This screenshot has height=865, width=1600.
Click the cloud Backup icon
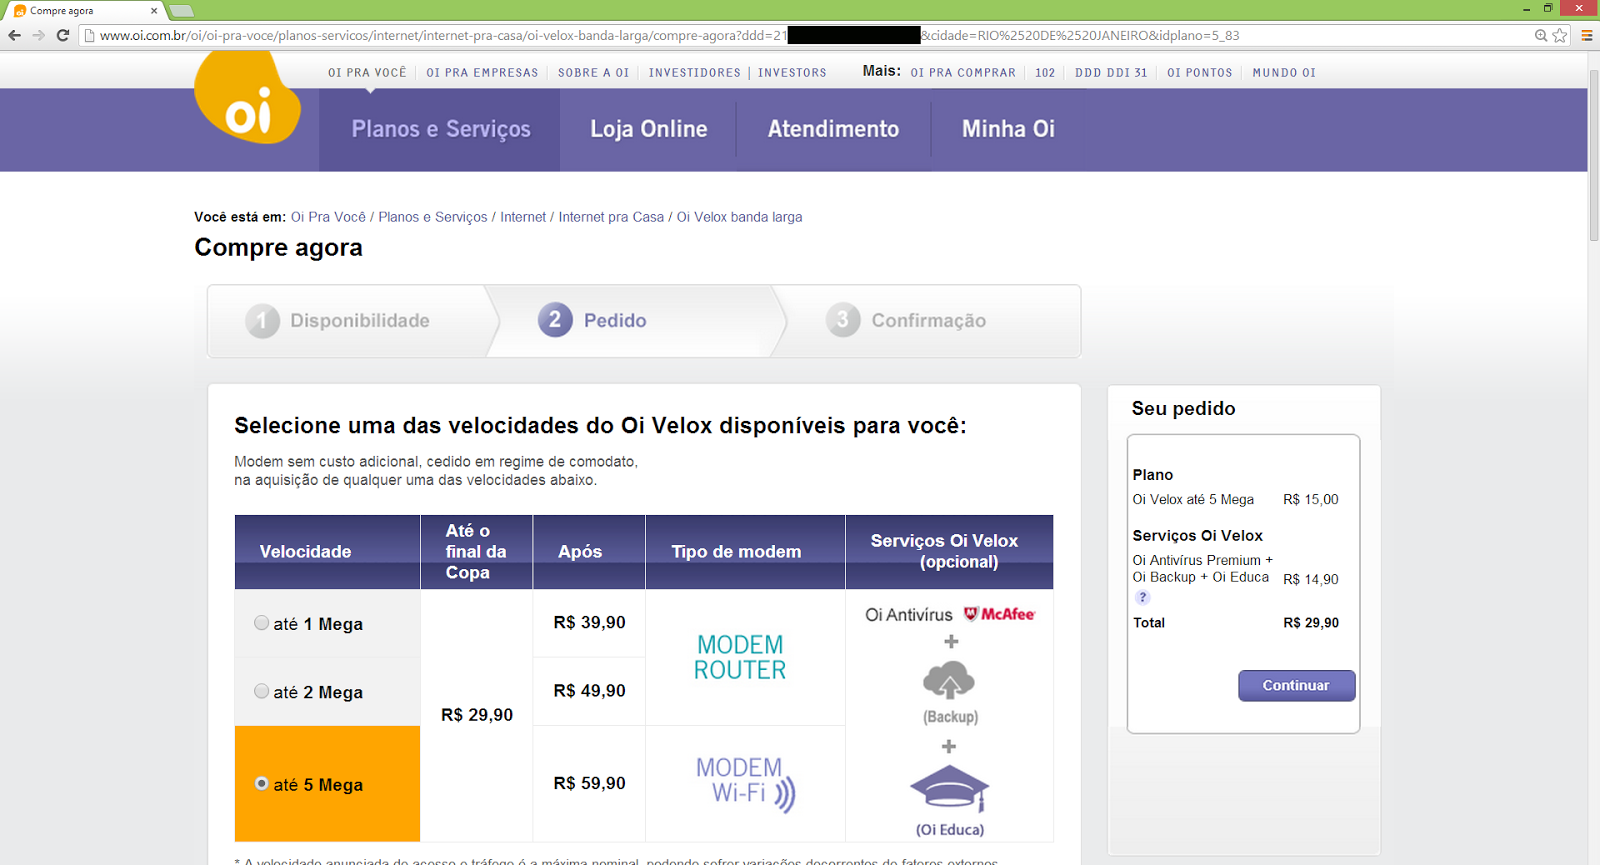tap(949, 680)
